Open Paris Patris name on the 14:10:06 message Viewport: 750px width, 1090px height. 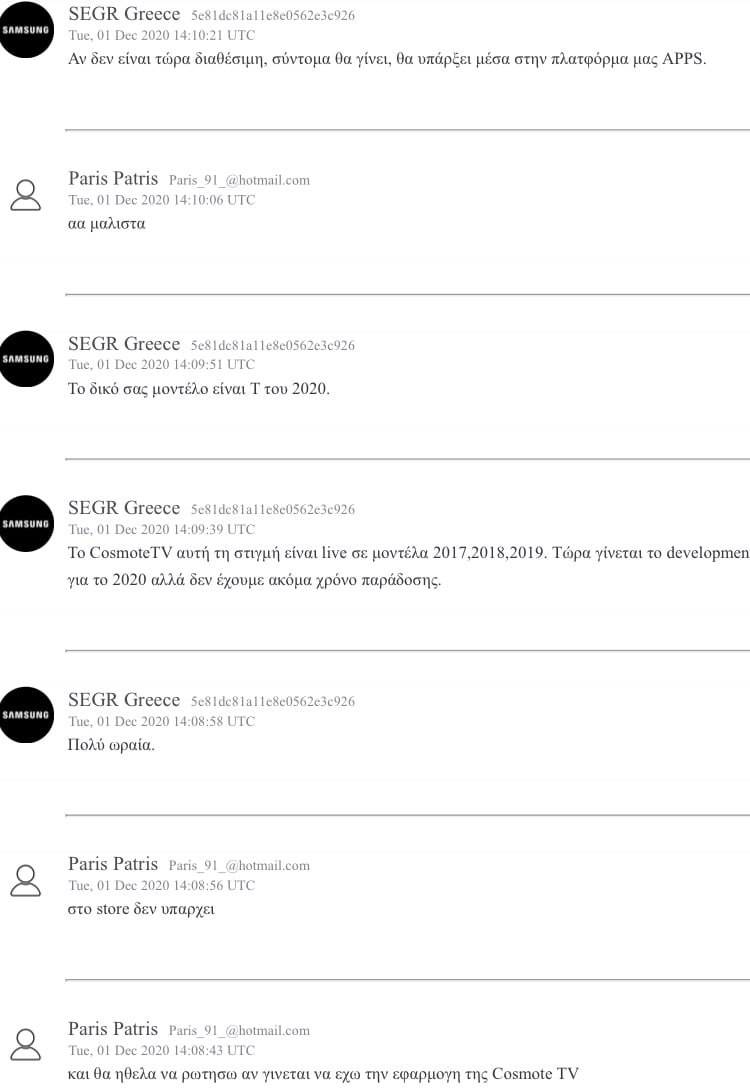point(113,179)
